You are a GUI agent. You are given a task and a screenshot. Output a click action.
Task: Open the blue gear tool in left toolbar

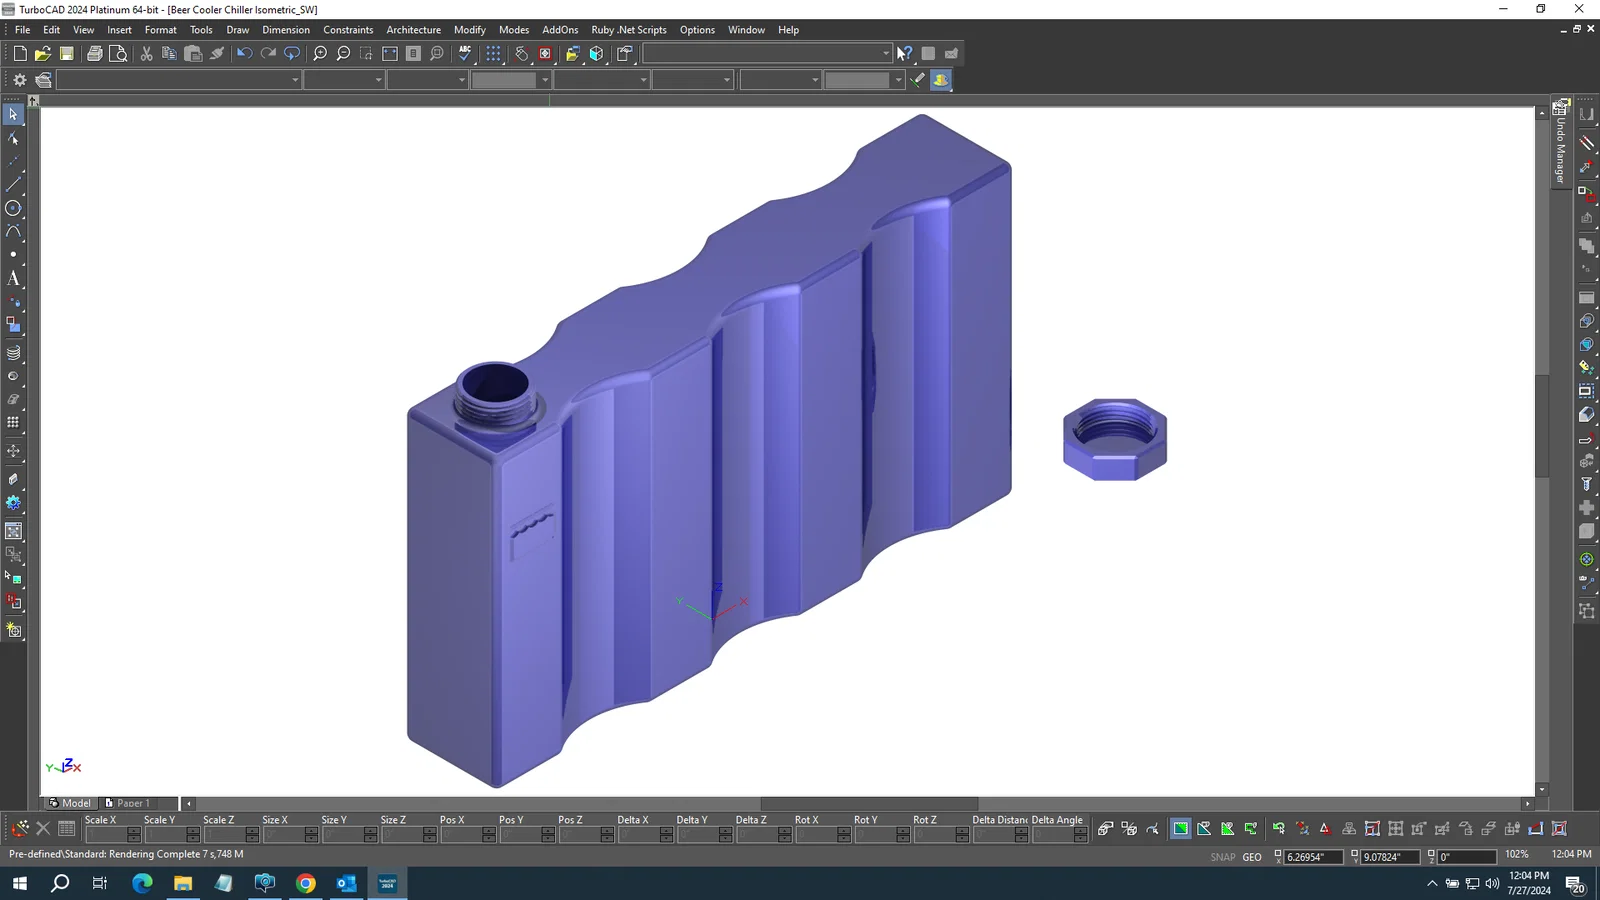tap(13, 503)
